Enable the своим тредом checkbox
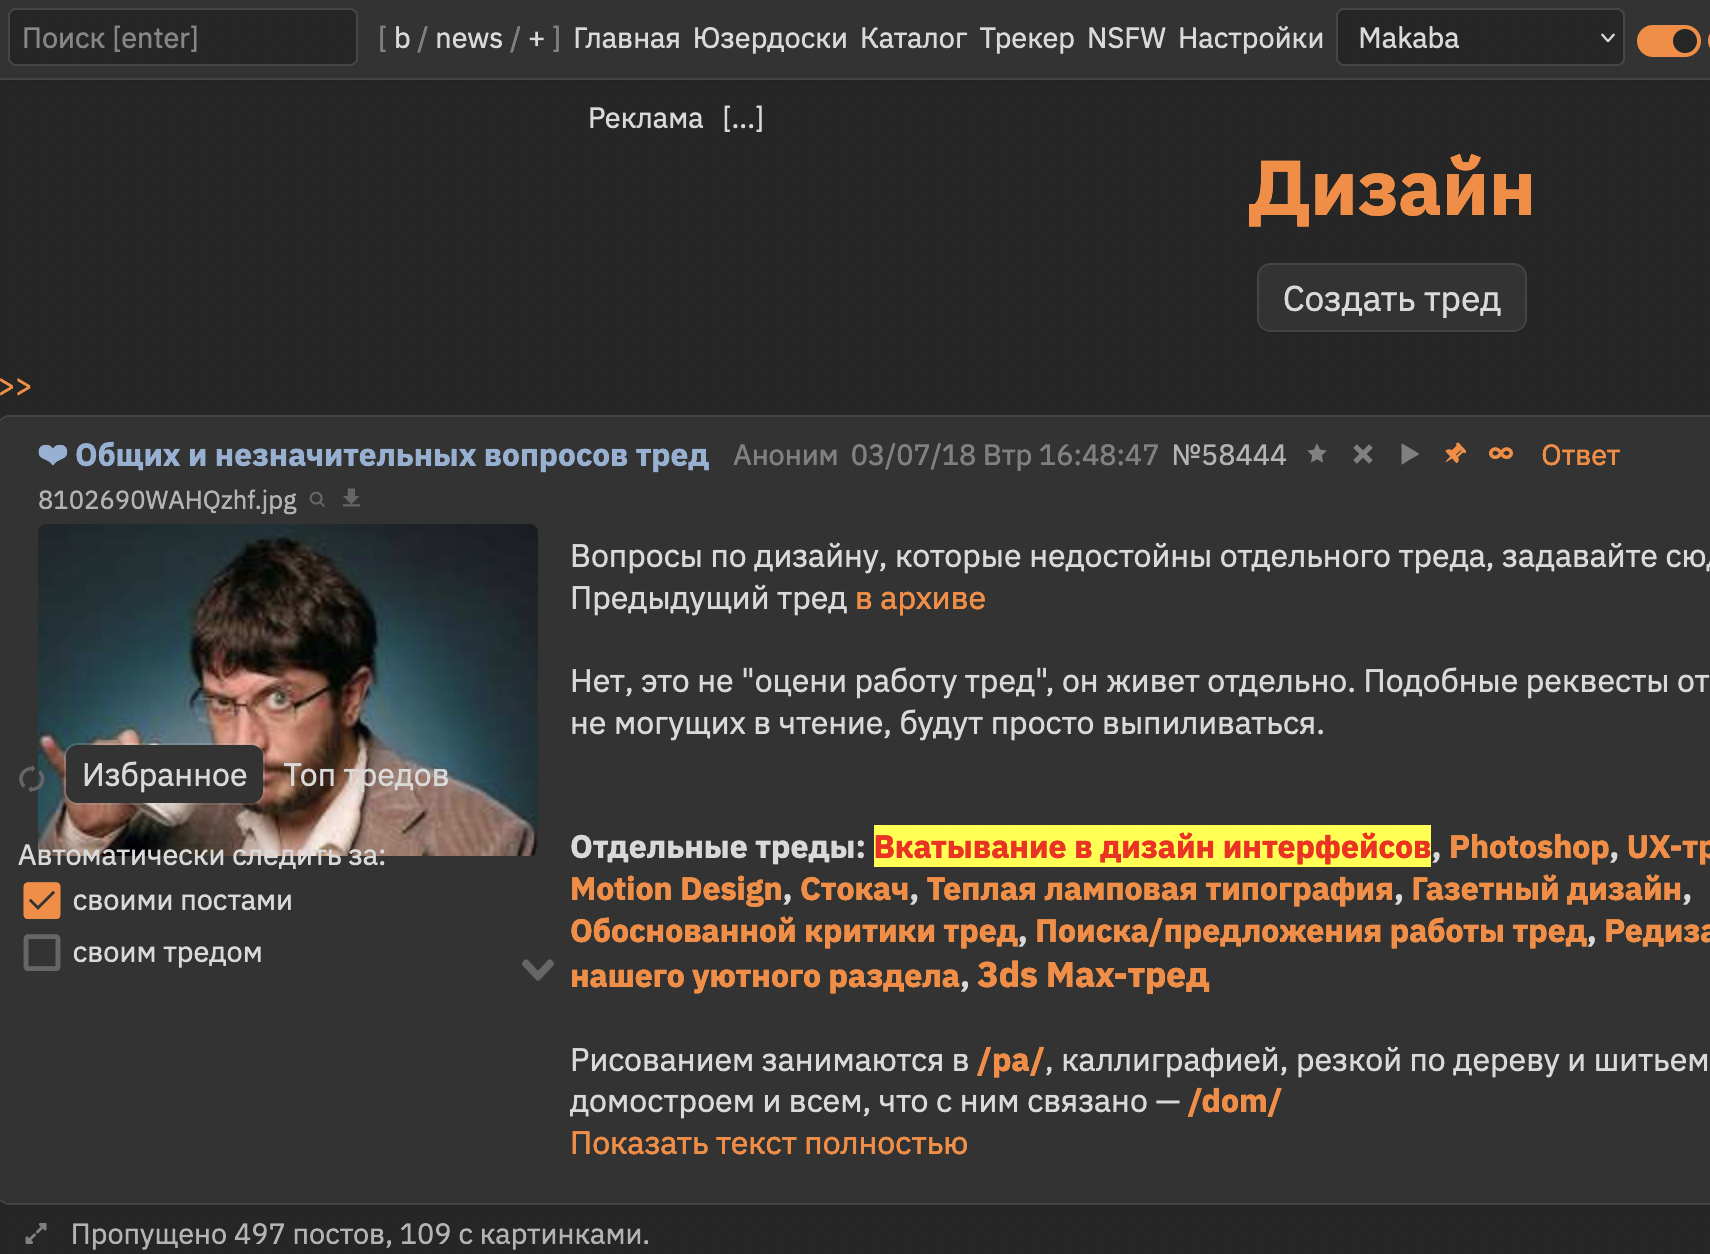This screenshot has width=1710, height=1254. pos(42,953)
